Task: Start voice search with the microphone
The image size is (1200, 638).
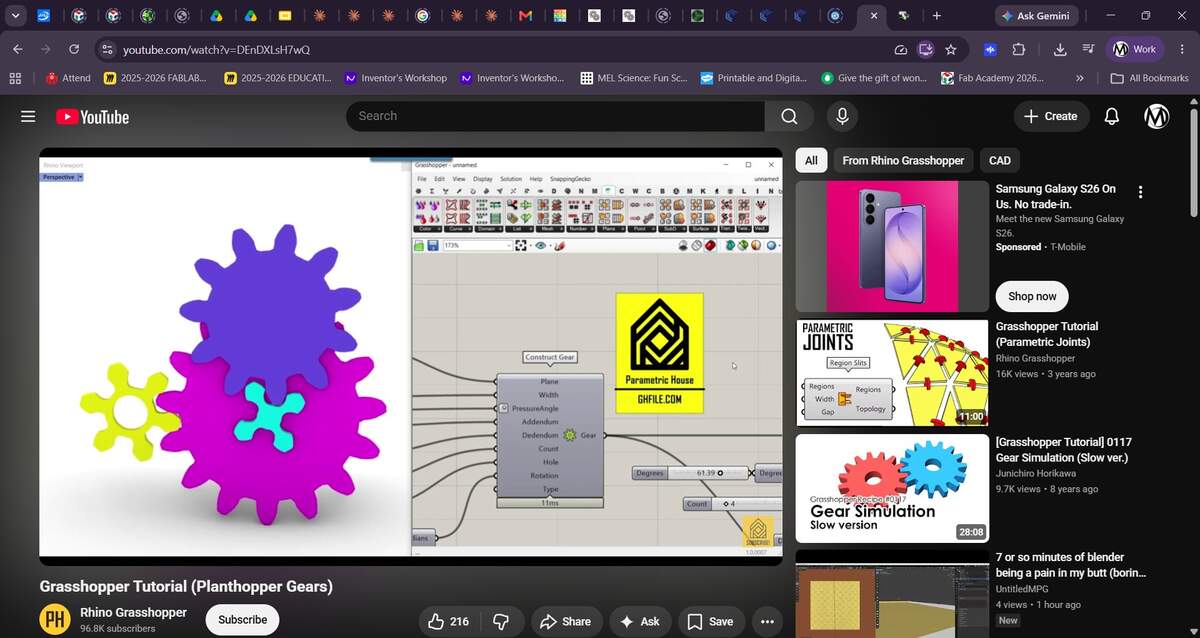Action: pyautogui.click(x=842, y=116)
